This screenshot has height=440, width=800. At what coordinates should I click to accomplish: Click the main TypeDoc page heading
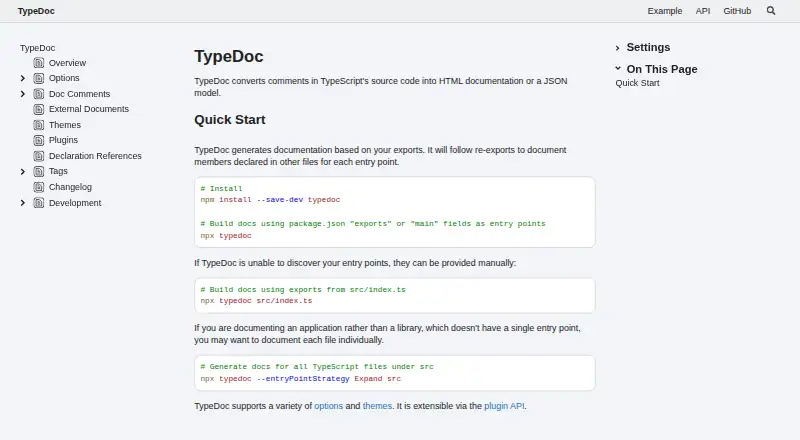pos(229,56)
